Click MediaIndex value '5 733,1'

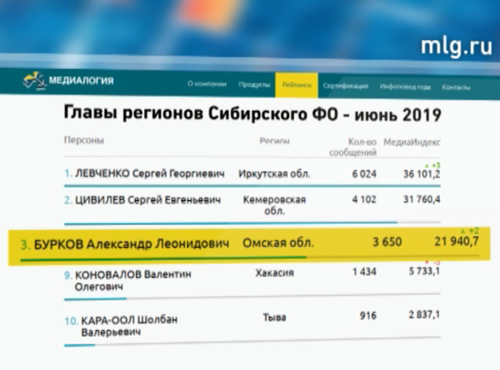[424, 271]
